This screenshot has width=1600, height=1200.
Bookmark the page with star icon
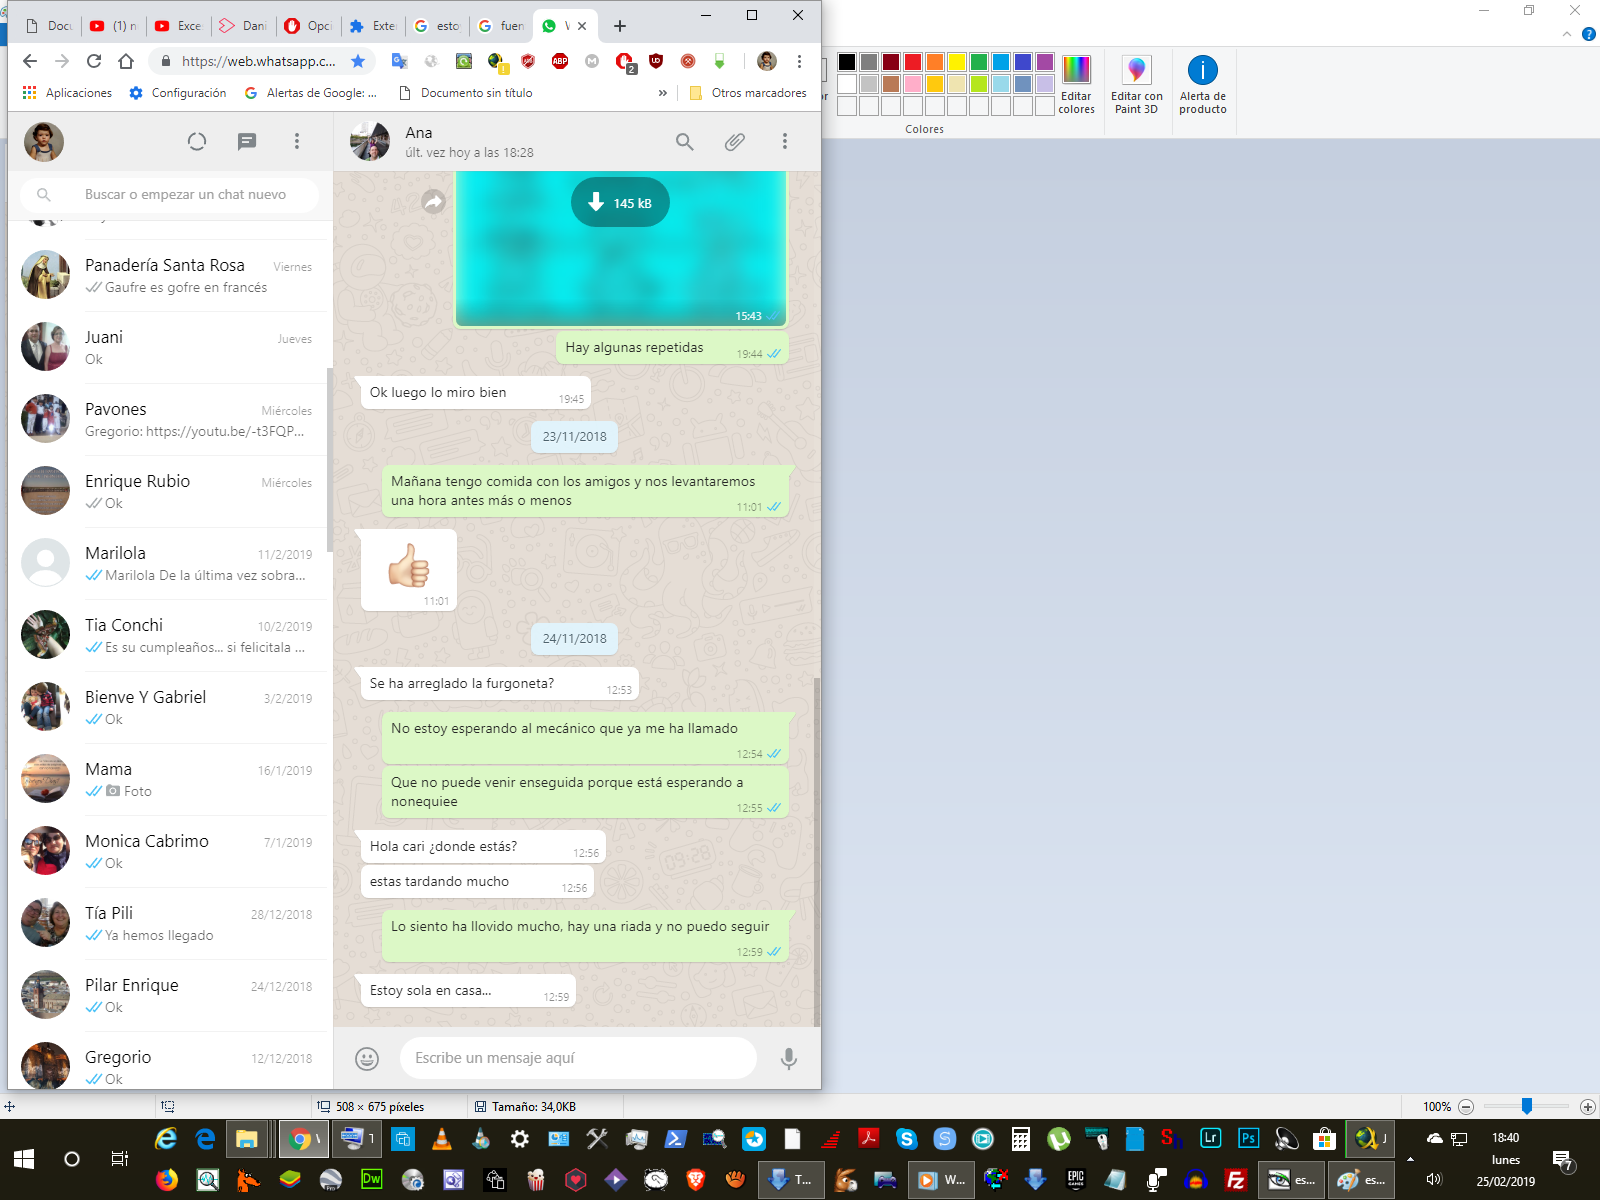click(x=358, y=61)
